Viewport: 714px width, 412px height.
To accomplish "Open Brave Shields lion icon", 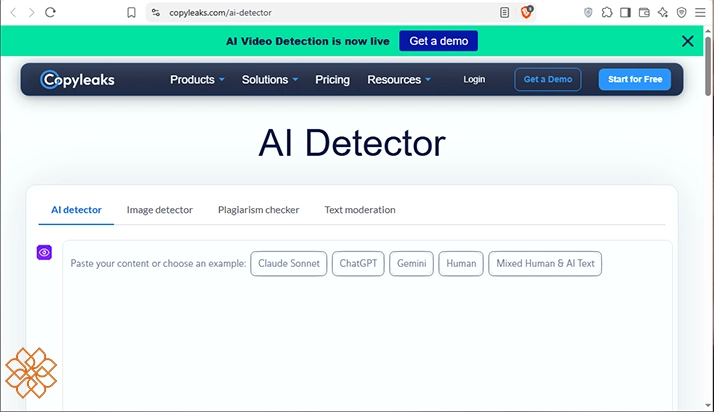I will [526, 12].
